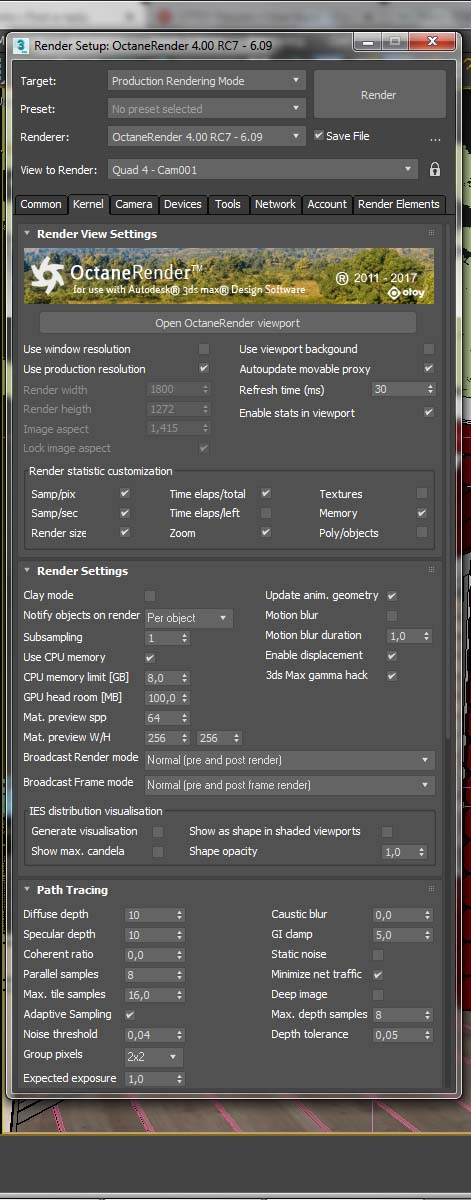Image resolution: width=471 pixels, height=1200 pixels.
Task: Switch to the Camera tab
Action: click(134, 204)
